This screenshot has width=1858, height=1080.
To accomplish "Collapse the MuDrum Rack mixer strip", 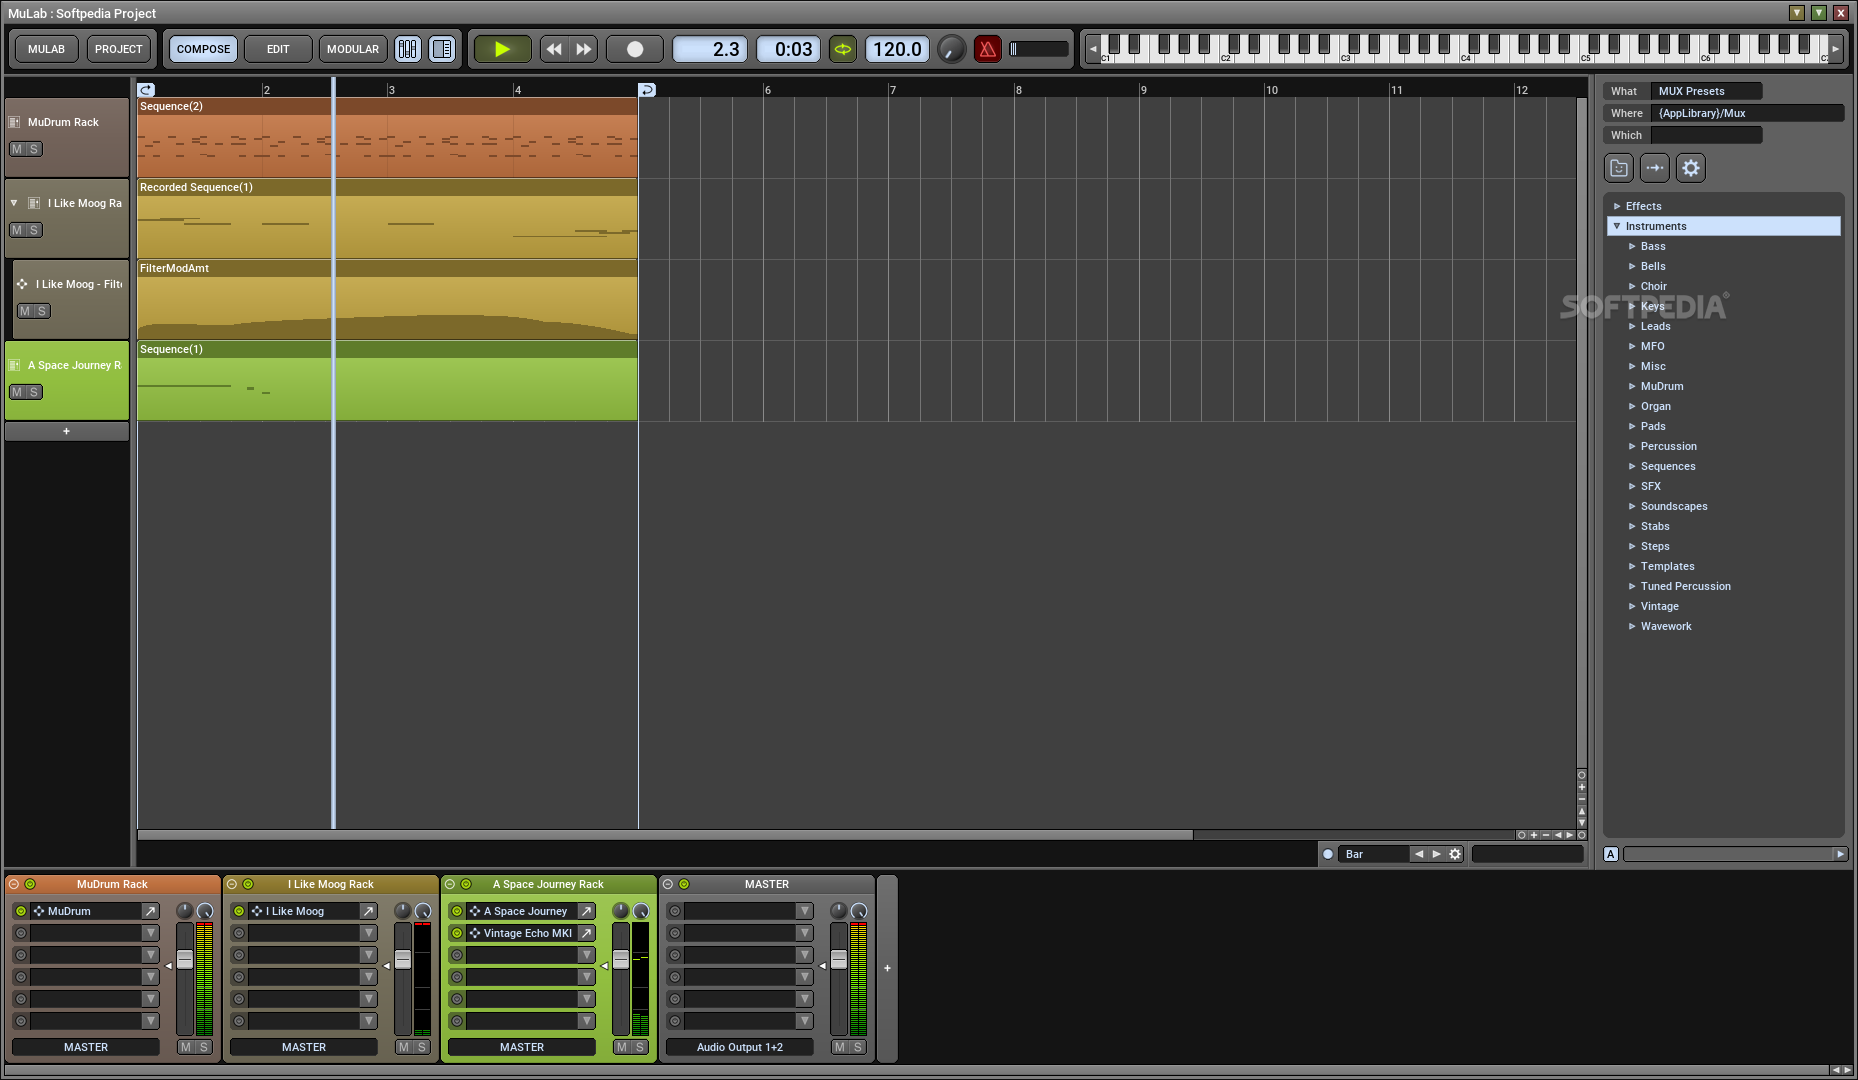I will tap(14, 884).
